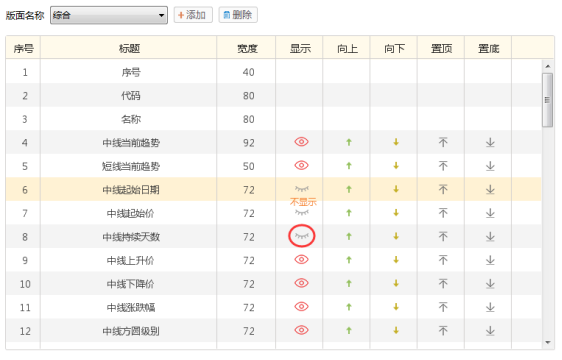Screen dimensions: 562x360
Task: Click the vertical scrollbar thumb
Action: (x=547, y=100)
